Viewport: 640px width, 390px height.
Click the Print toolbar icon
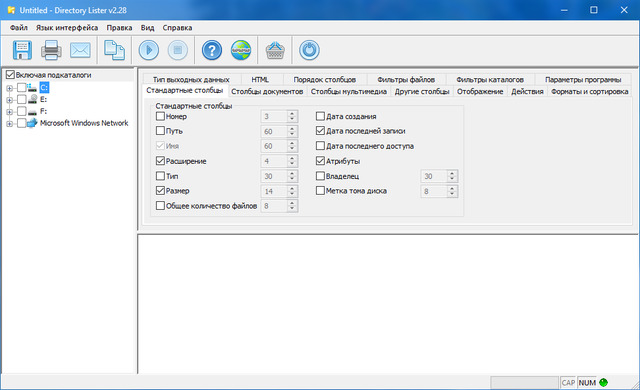click(51, 50)
